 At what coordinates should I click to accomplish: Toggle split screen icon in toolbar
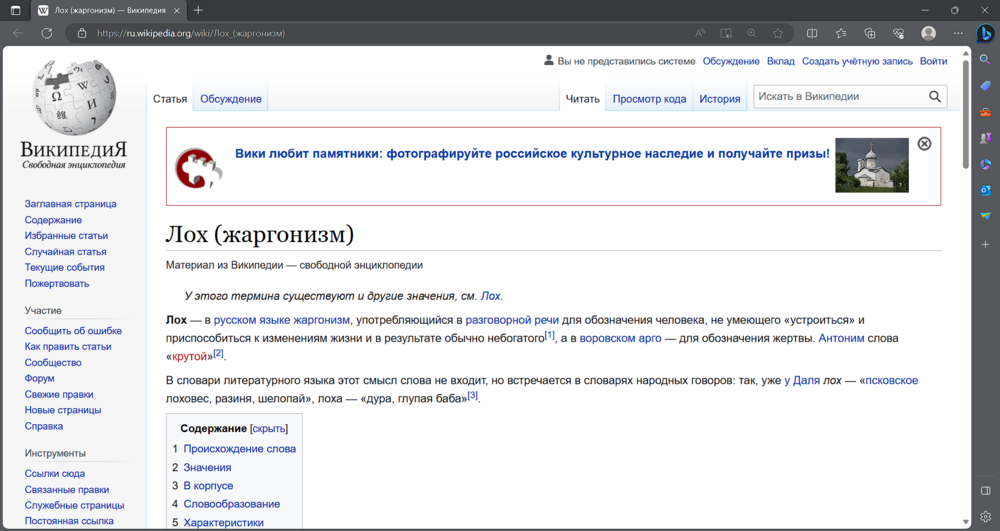[812, 33]
